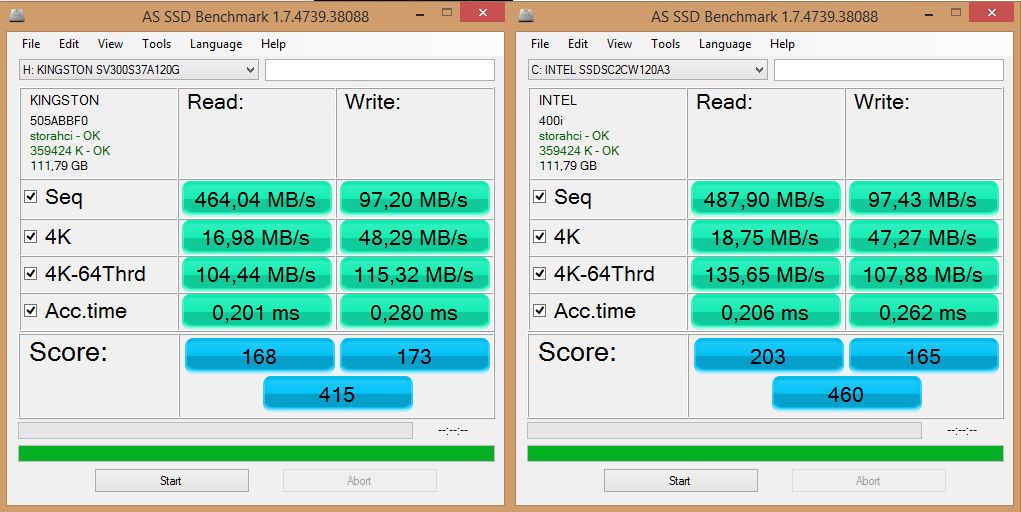Image resolution: width=1021 pixels, height=512 pixels.
Task: Toggle Acc.time checkbox in Kingston window
Action: click(x=31, y=310)
